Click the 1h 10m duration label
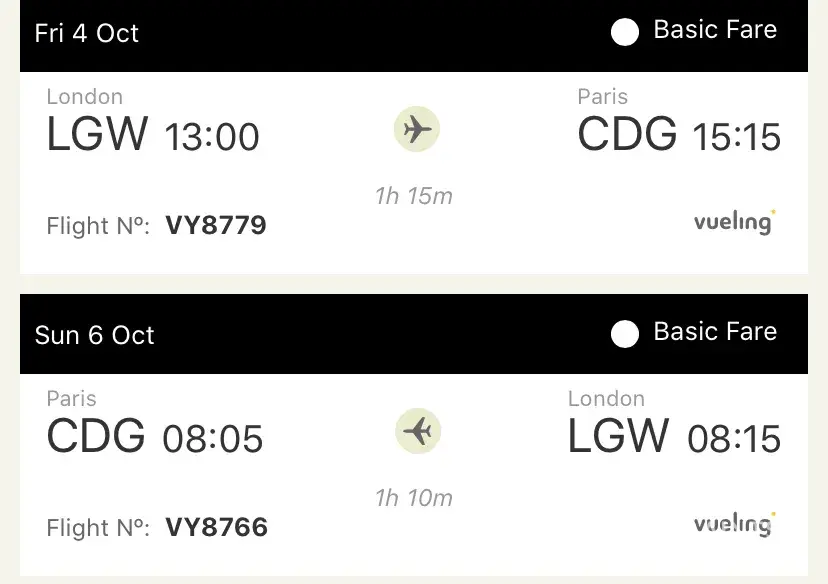The height and width of the screenshot is (584, 828). point(414,497)
